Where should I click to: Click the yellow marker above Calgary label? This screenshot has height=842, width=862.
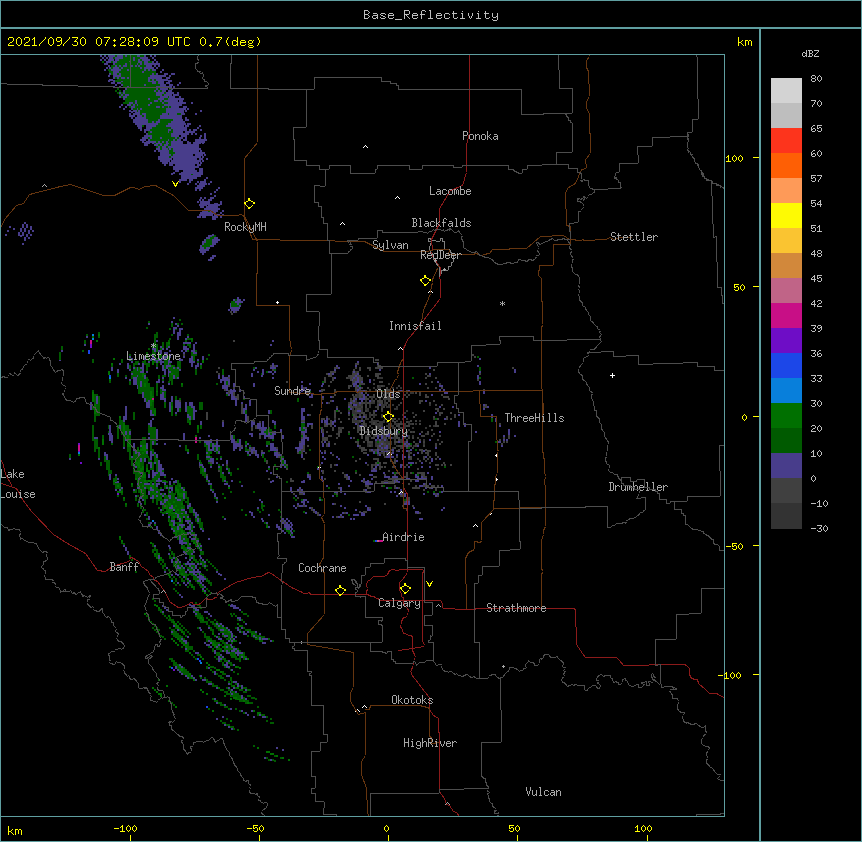point(405,589)
